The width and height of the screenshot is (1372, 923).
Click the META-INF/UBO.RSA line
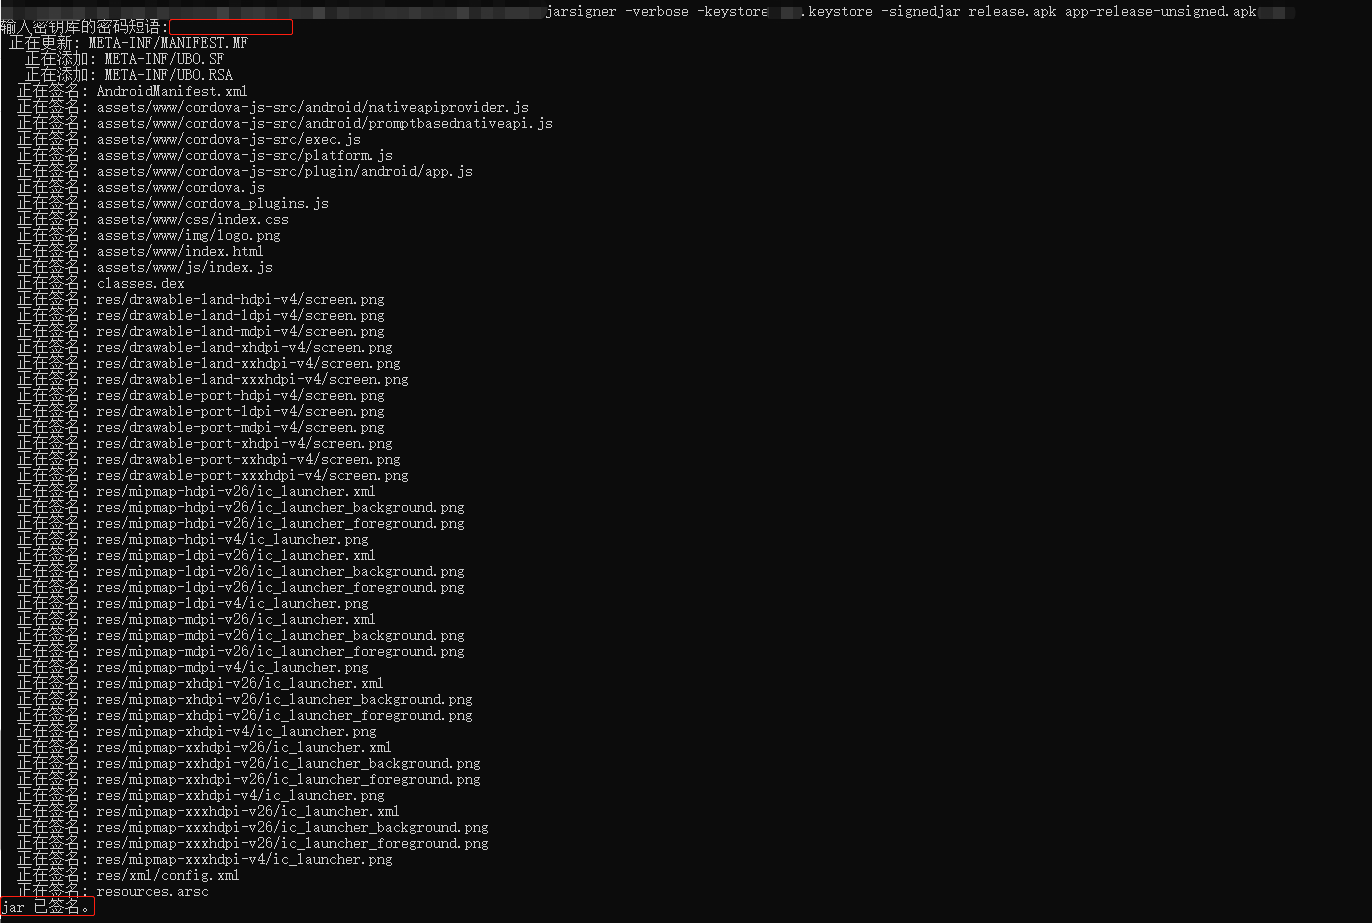coord(128,75)
